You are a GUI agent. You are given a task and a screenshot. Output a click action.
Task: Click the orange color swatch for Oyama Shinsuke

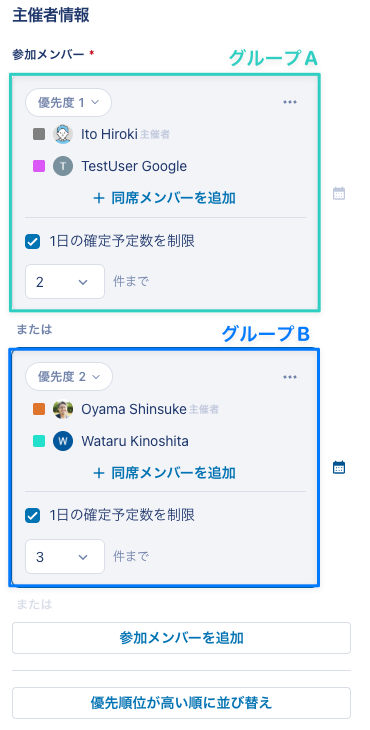point(39,409)
